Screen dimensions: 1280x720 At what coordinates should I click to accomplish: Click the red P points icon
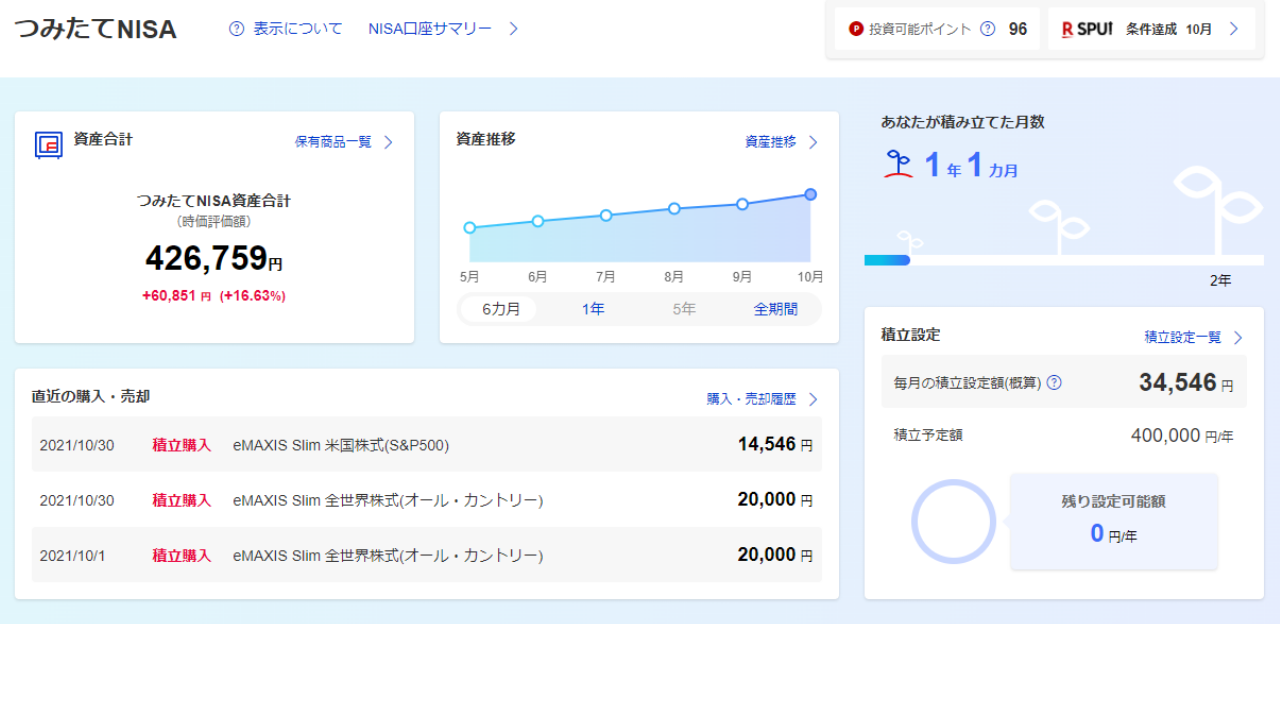coord(856,29)
